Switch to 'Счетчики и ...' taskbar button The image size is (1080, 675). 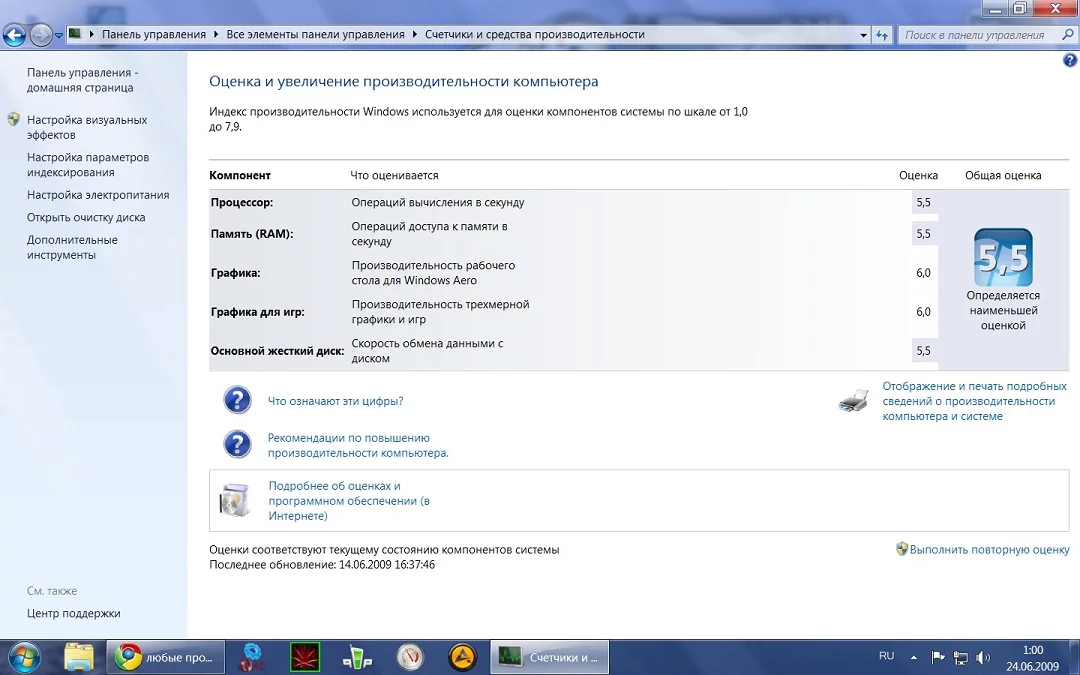pos(549,657)
